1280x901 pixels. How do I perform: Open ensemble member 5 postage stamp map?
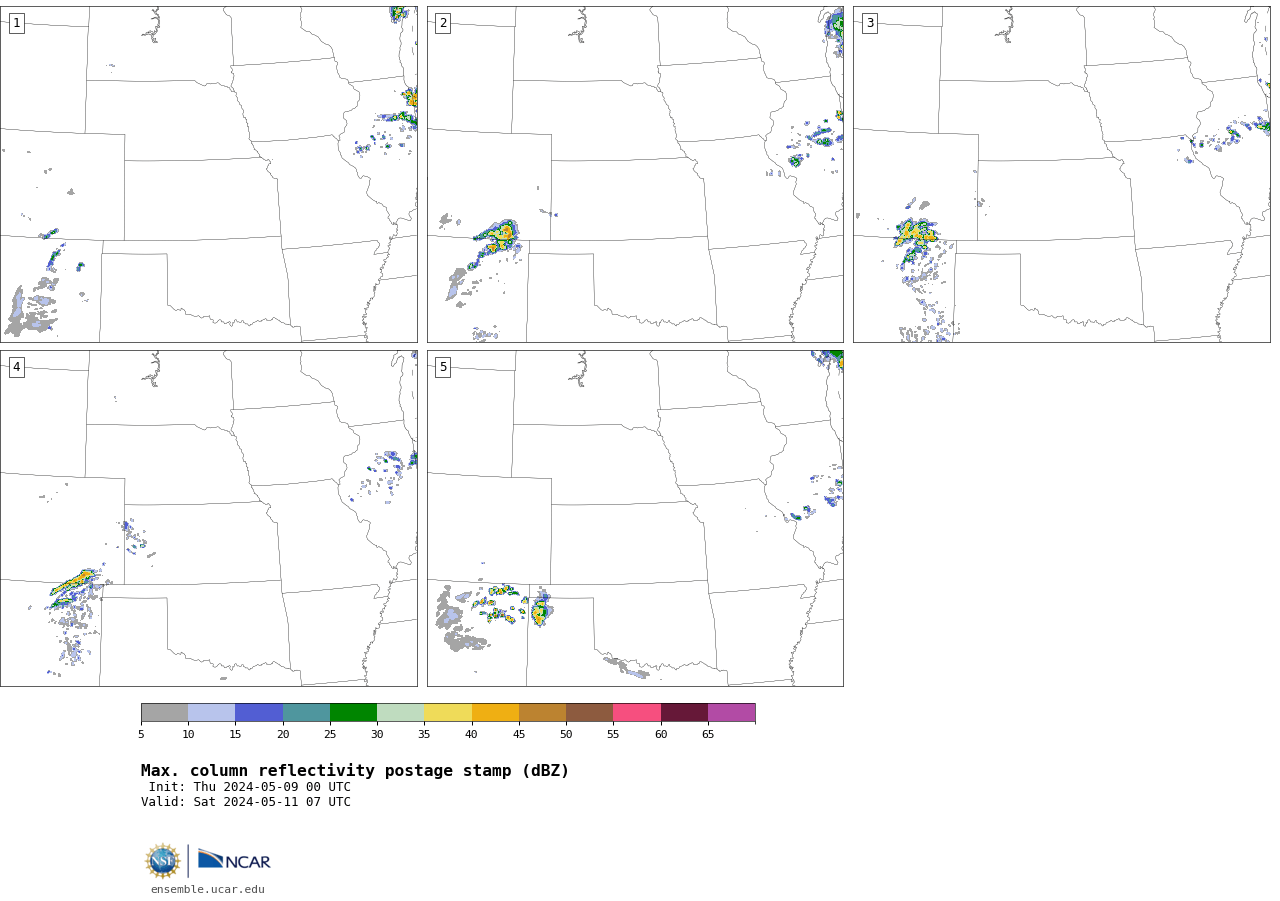[x=635, y=518]
